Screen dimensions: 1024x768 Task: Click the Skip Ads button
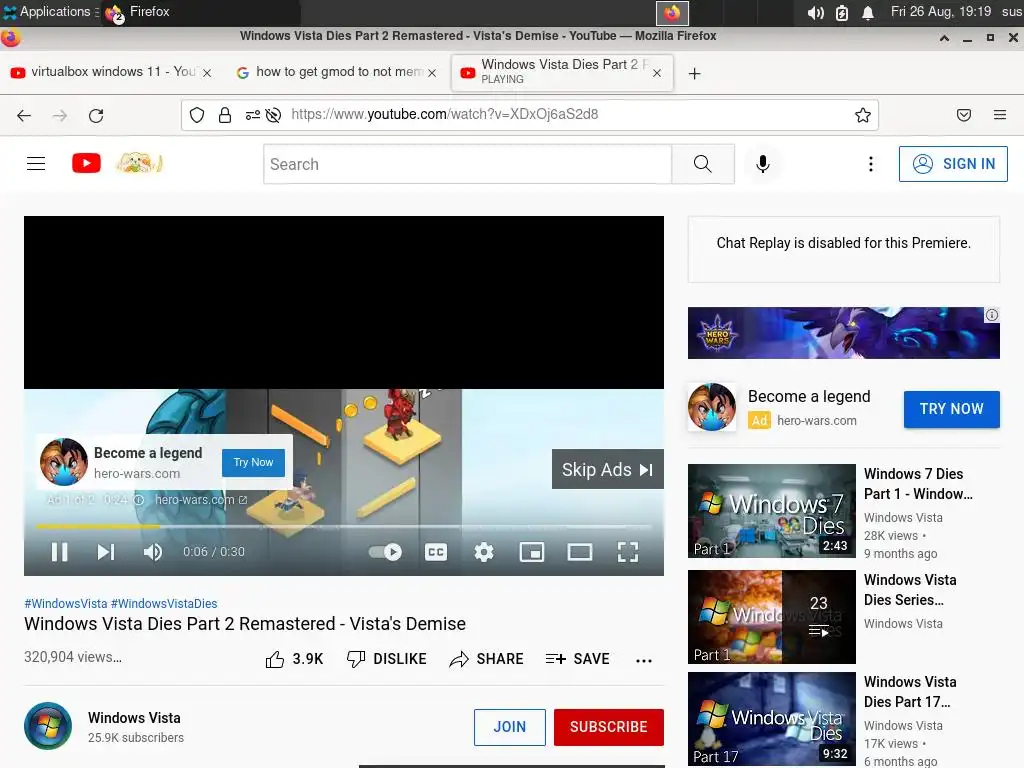tap(607, 470)
